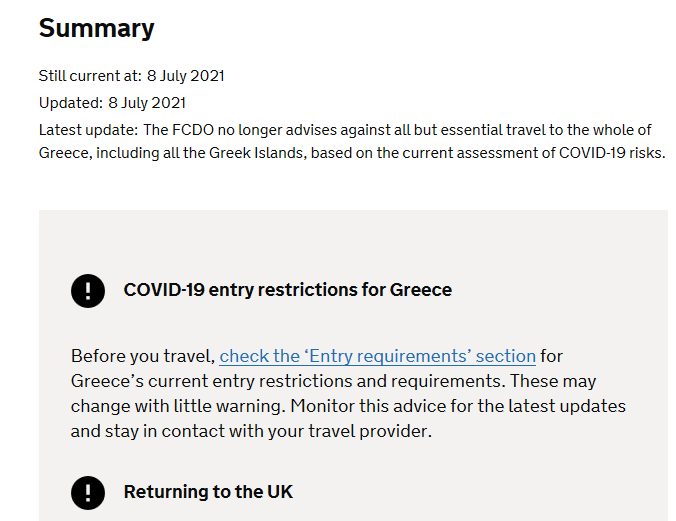676x521 pixels.
Task: Select the 'COVID-19 entry restrictions for Greece' heading
Action: [x=287, y=290]
